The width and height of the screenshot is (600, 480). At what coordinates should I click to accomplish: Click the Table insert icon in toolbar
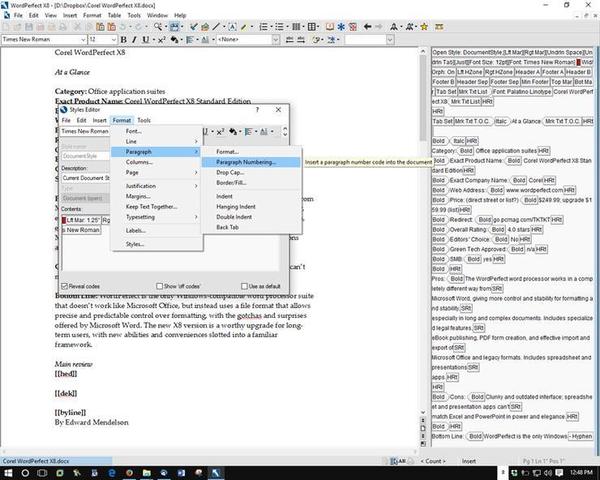click(312, 26)
